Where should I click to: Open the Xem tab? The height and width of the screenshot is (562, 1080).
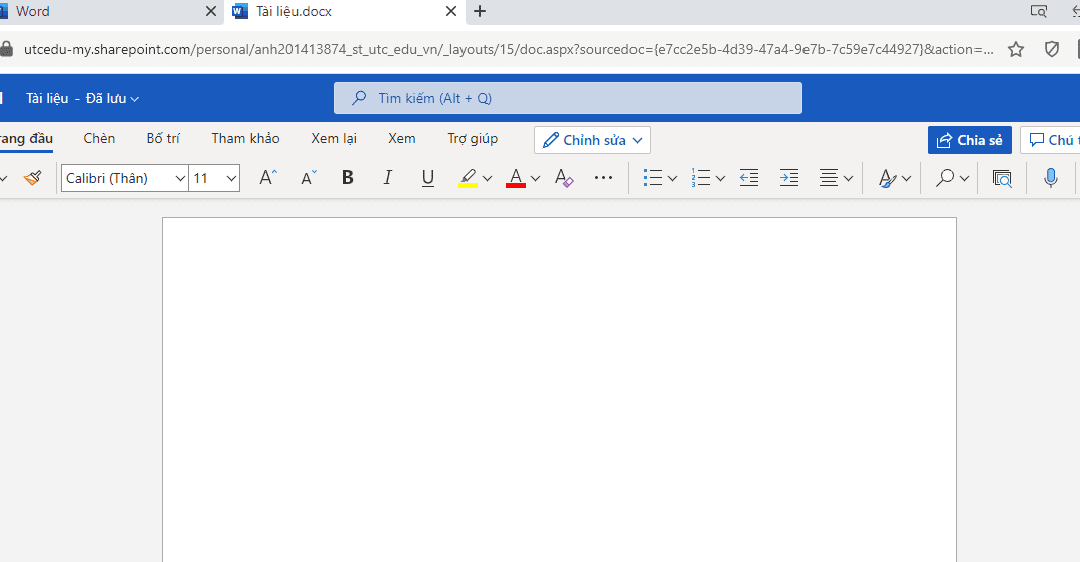click(x=402, y=138)
